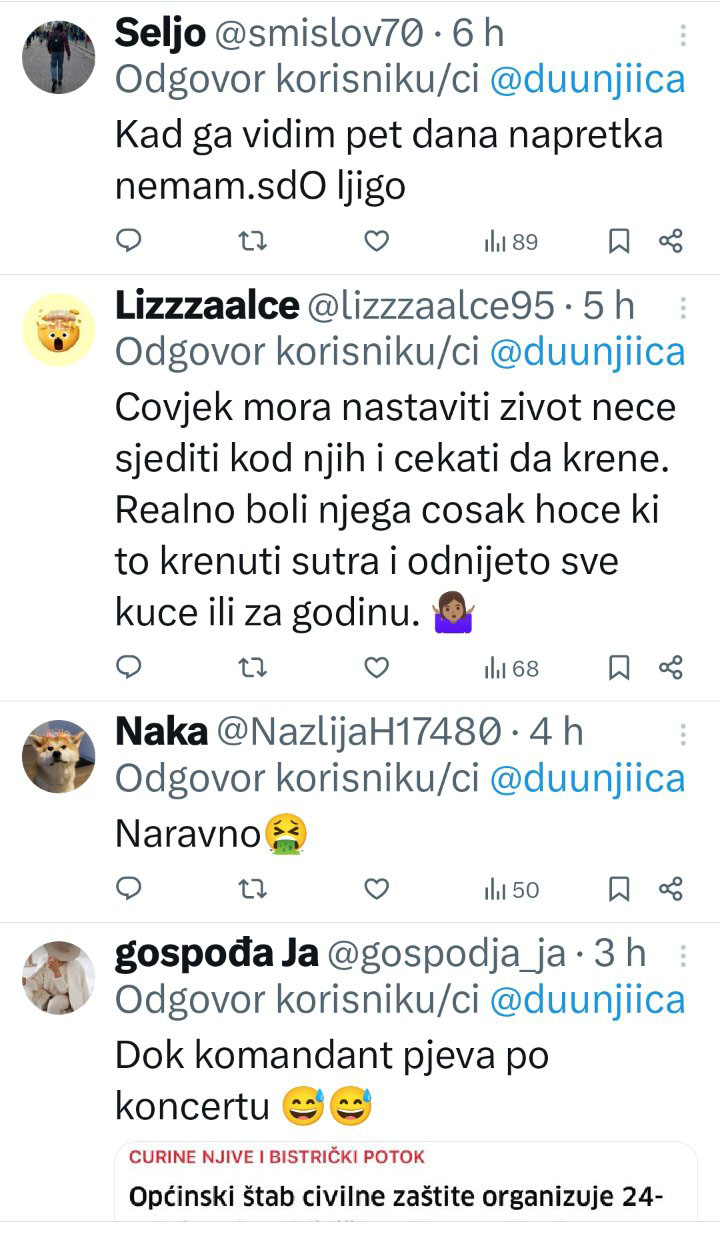Open more options for gospođa Ja's tweet

[x=683, y=956]
